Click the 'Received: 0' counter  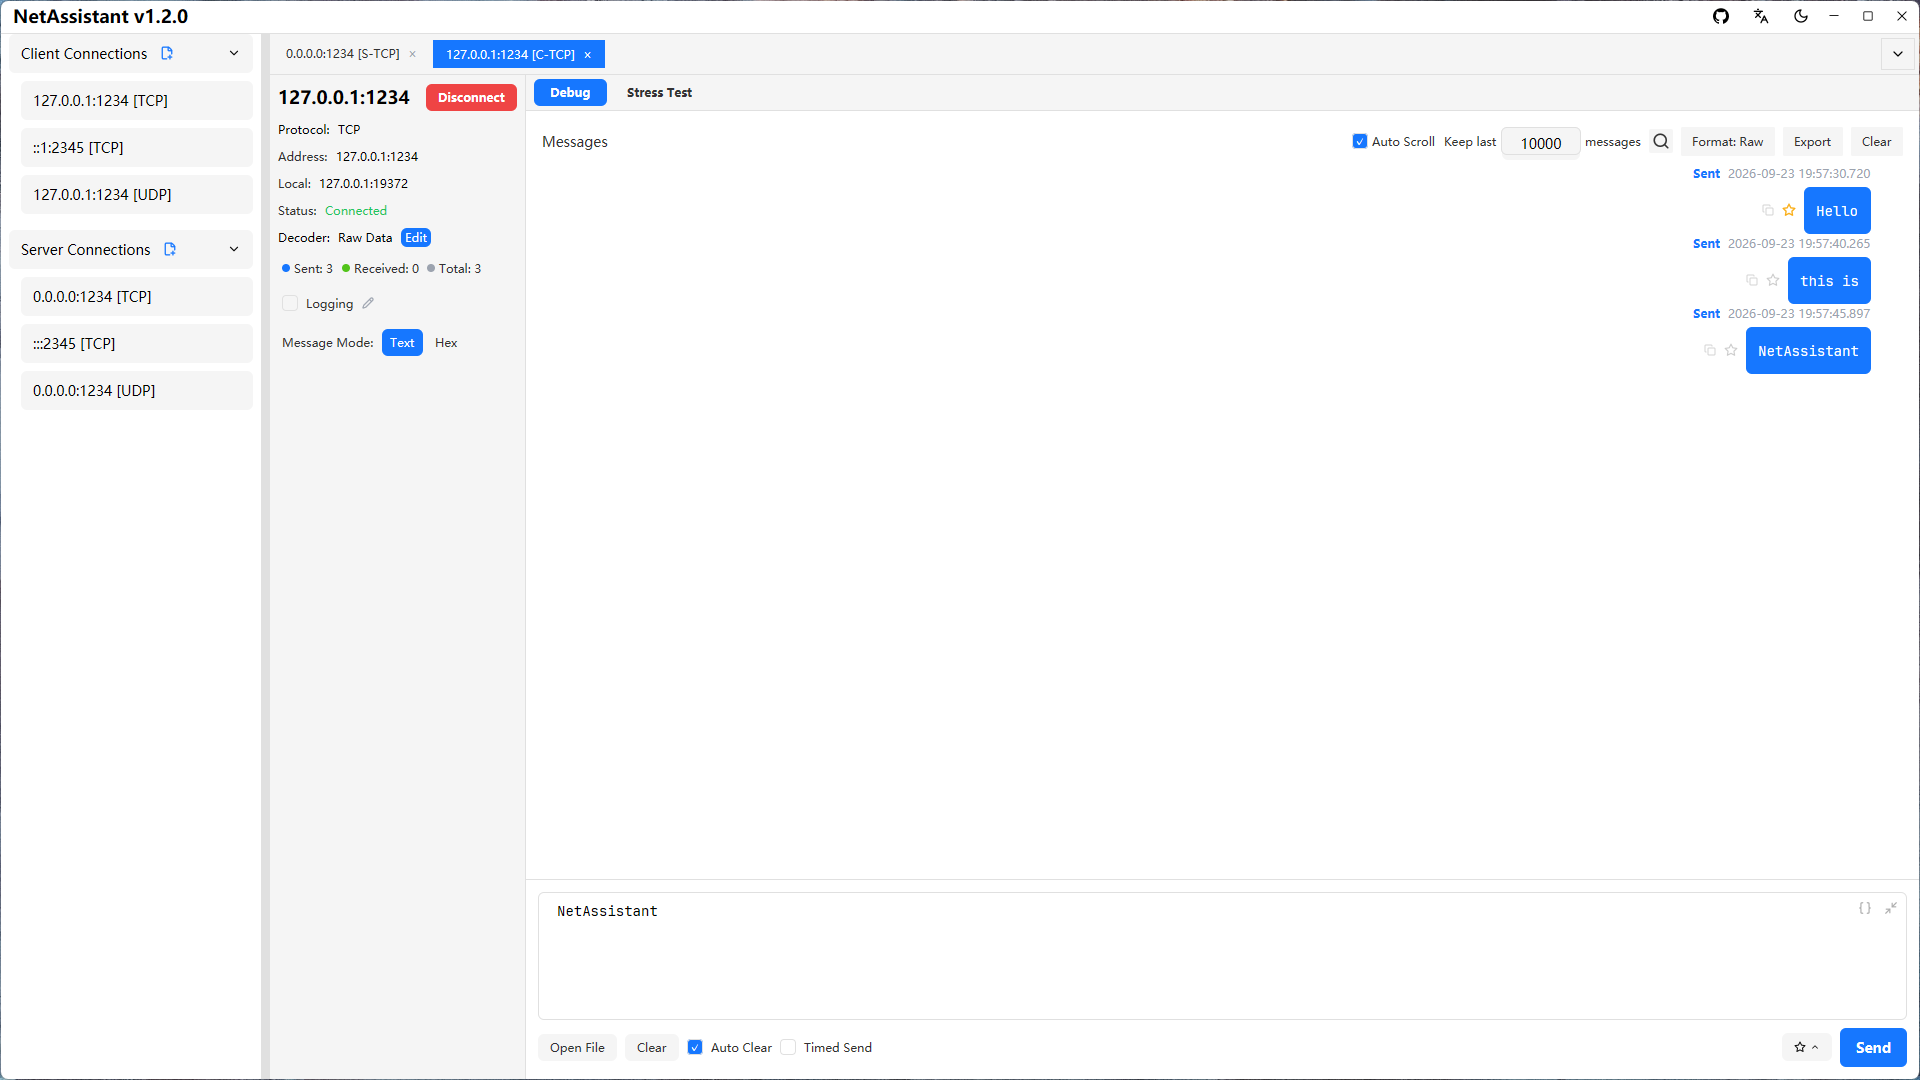[x=380, y=268]
